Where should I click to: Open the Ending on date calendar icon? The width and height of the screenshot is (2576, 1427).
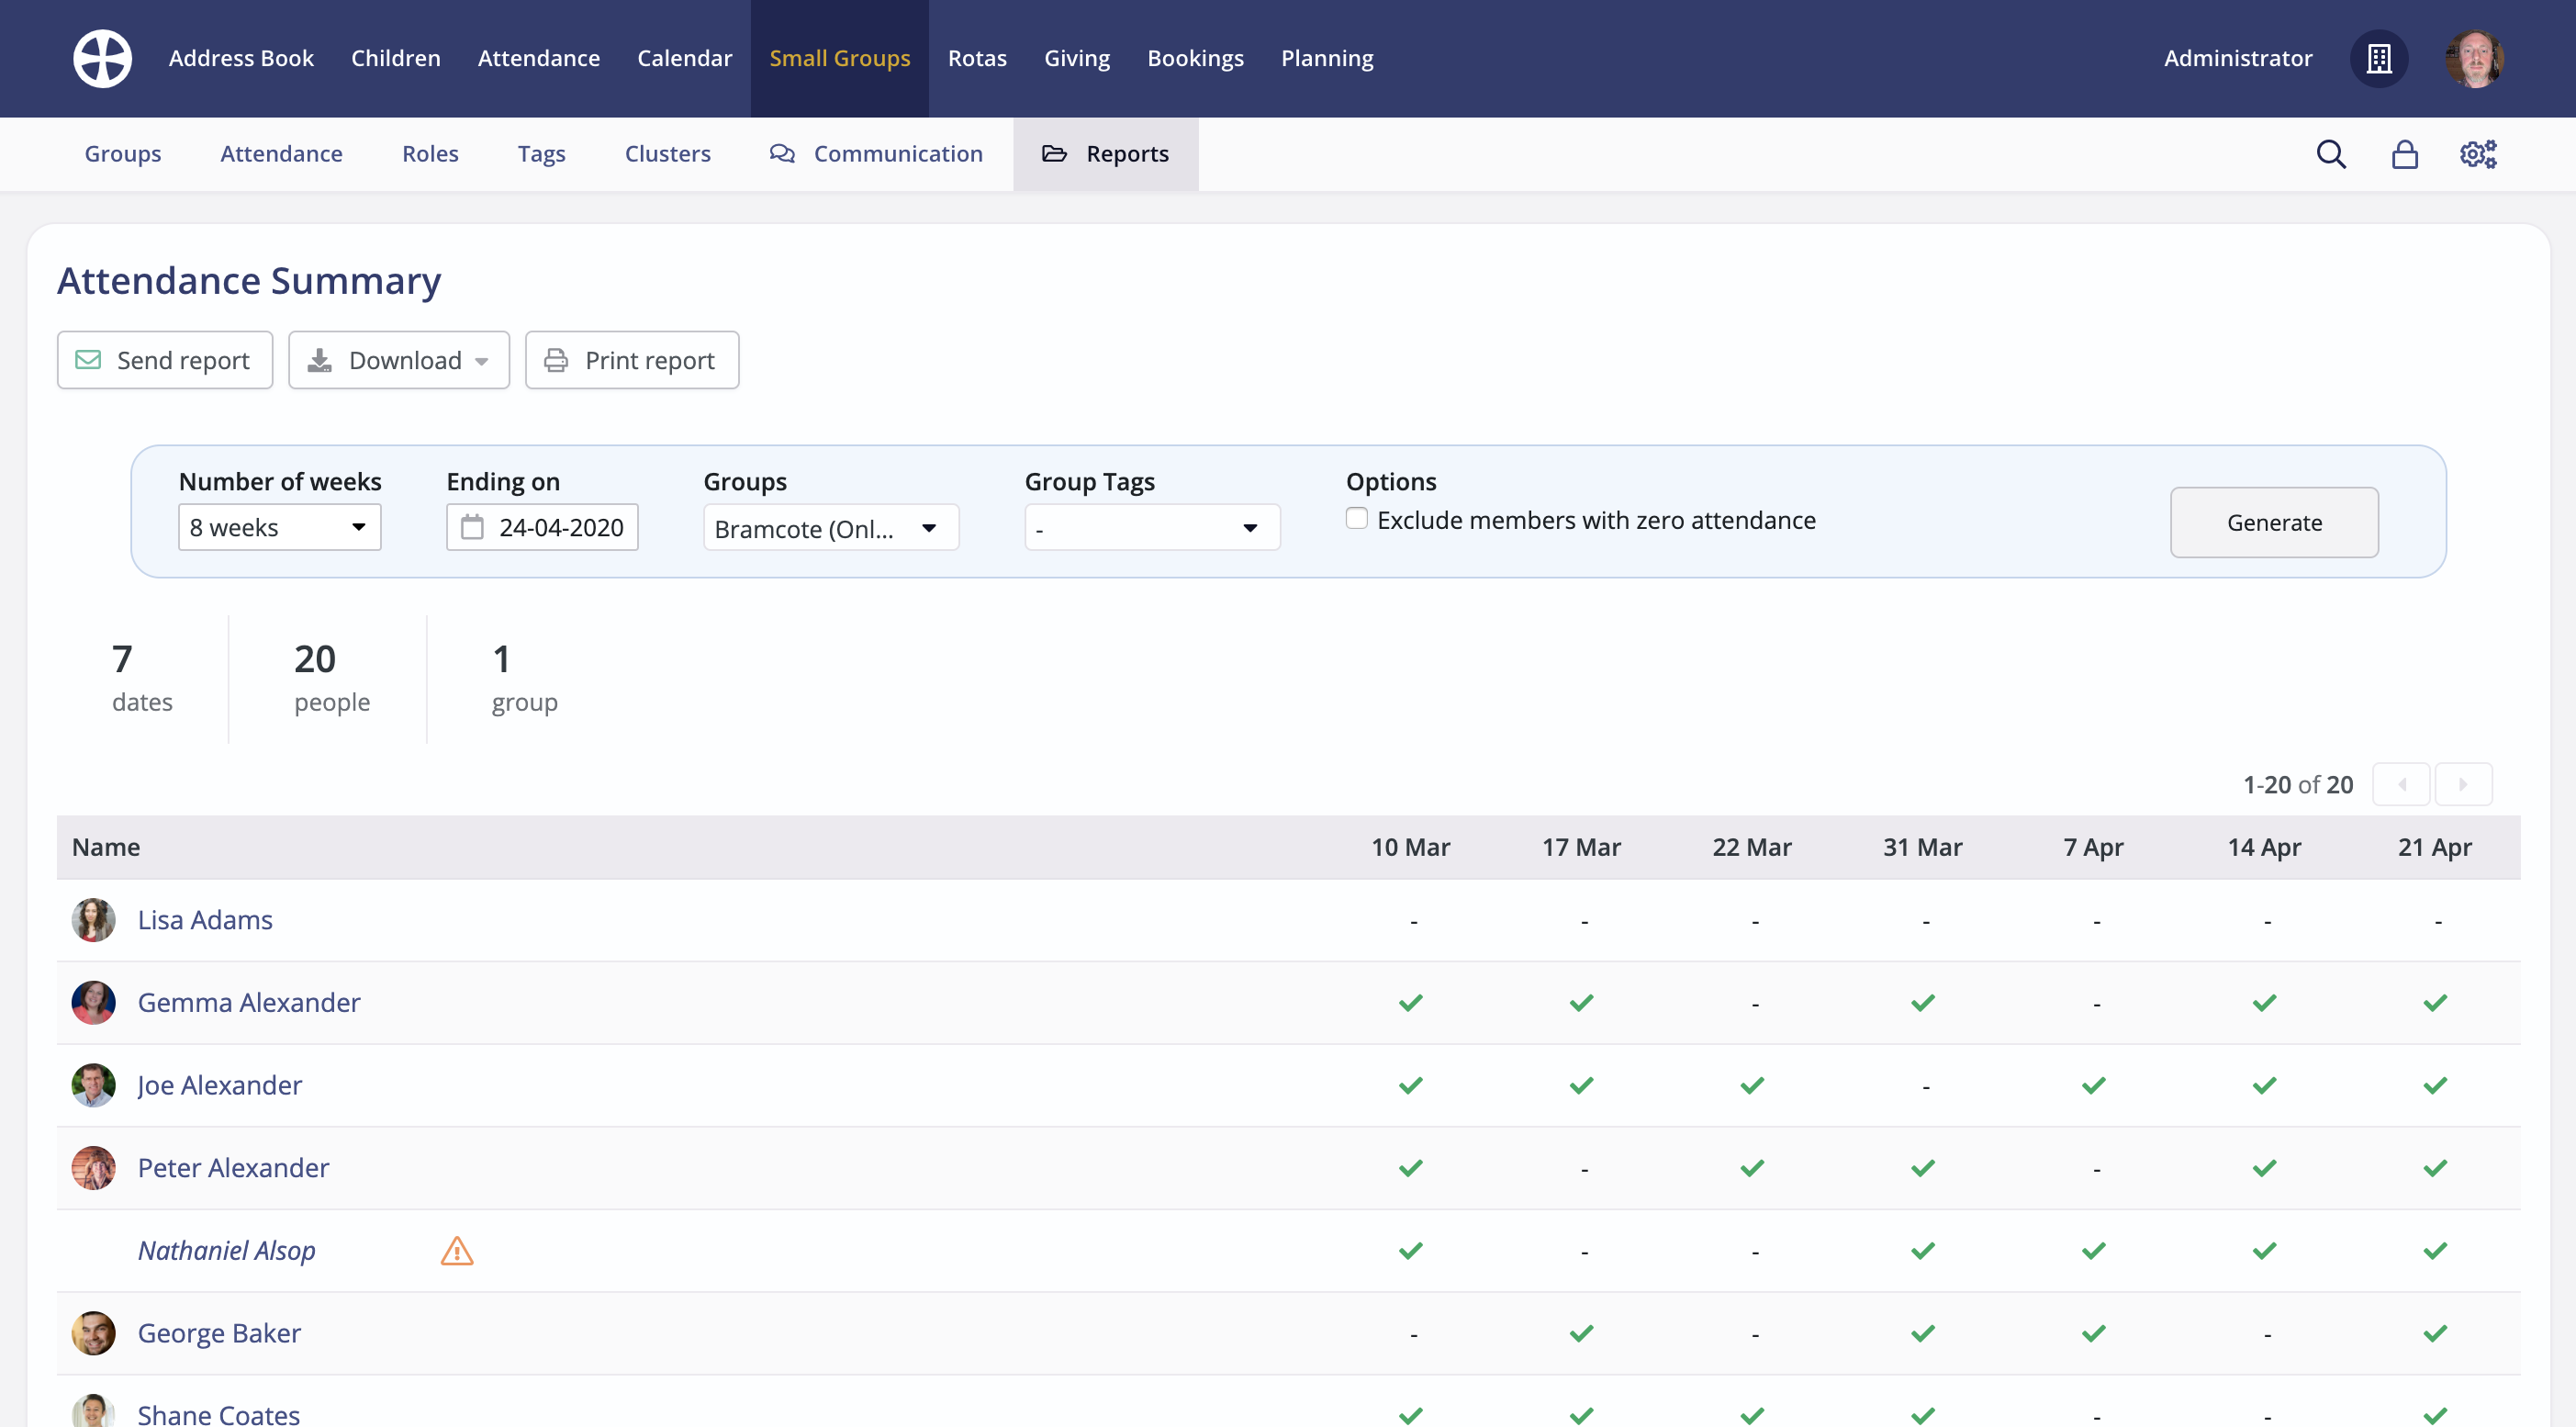click(472, 527)
